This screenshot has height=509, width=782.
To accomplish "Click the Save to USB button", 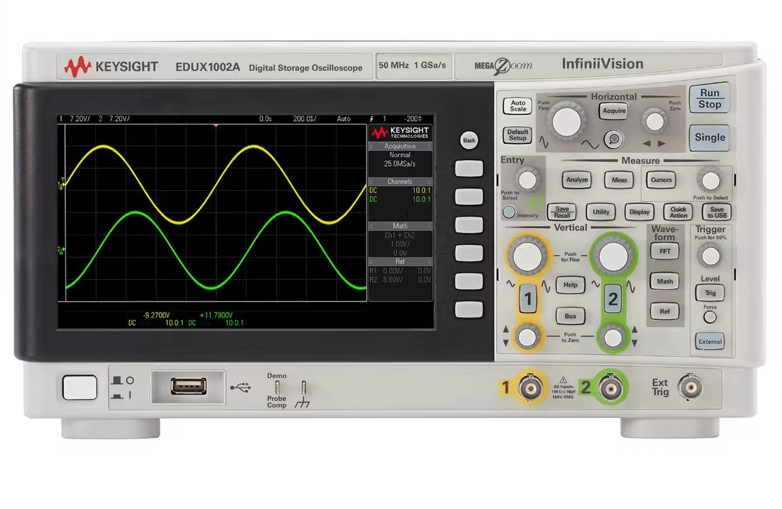I will [x=717, y=212].
